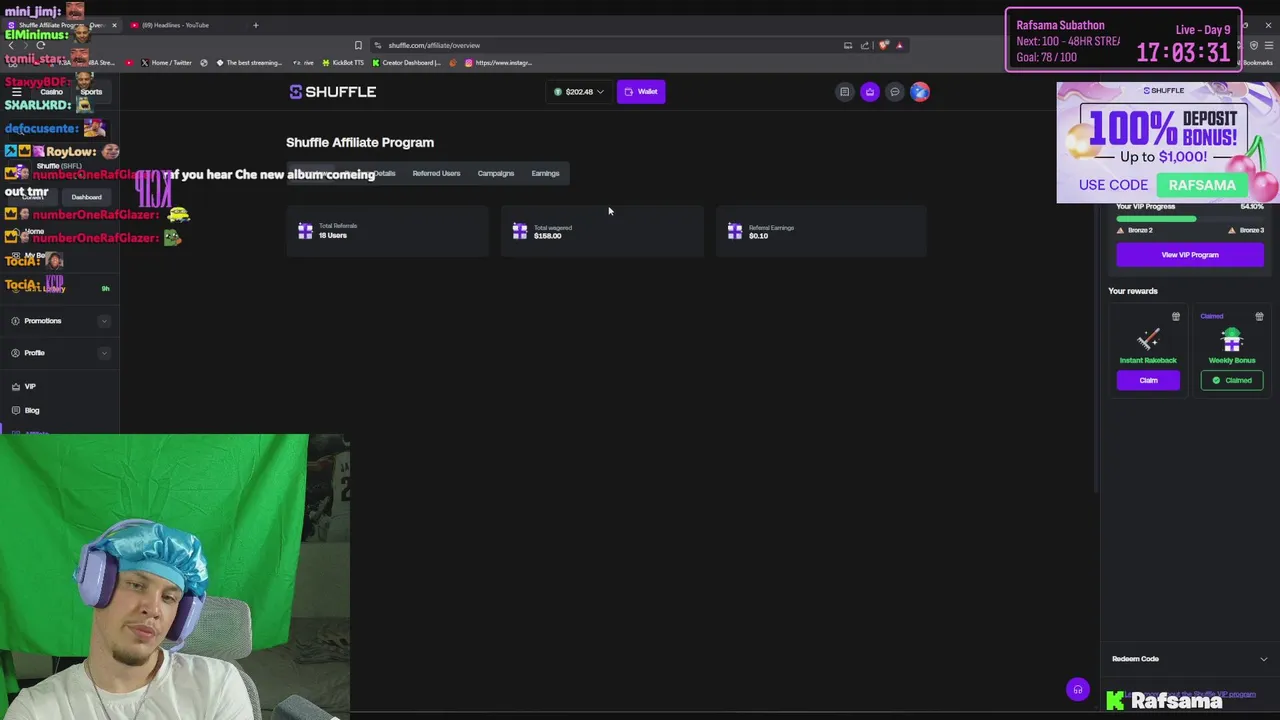Open the balance $202.48 currency dropdown
Viewport: 1280px width, 720px height.
pos(579,92)
